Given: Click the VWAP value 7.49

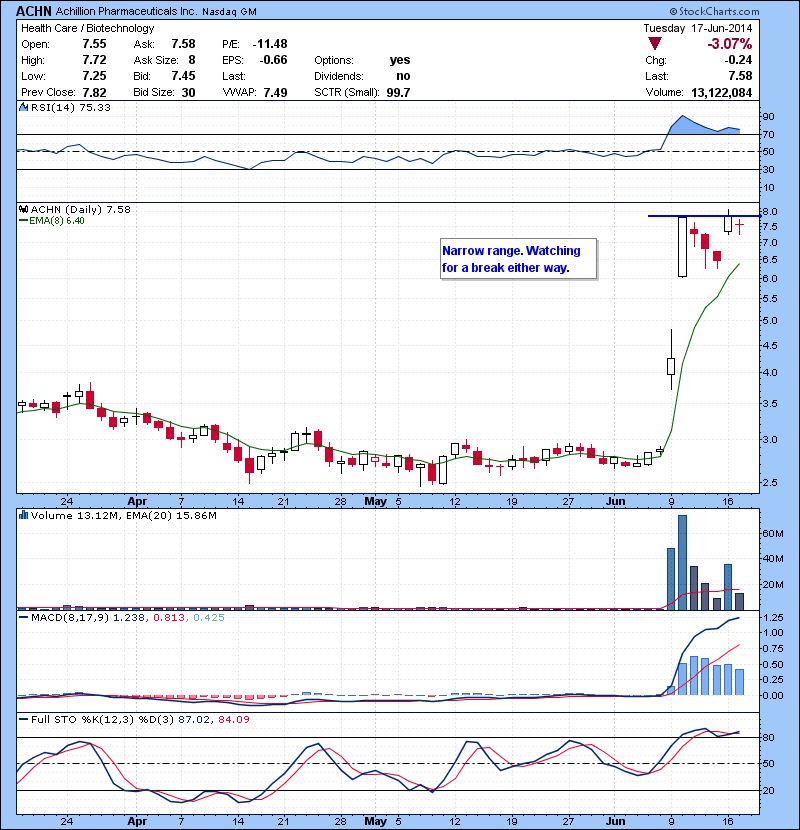Looking at the screenshot, I should click(275, 92).
